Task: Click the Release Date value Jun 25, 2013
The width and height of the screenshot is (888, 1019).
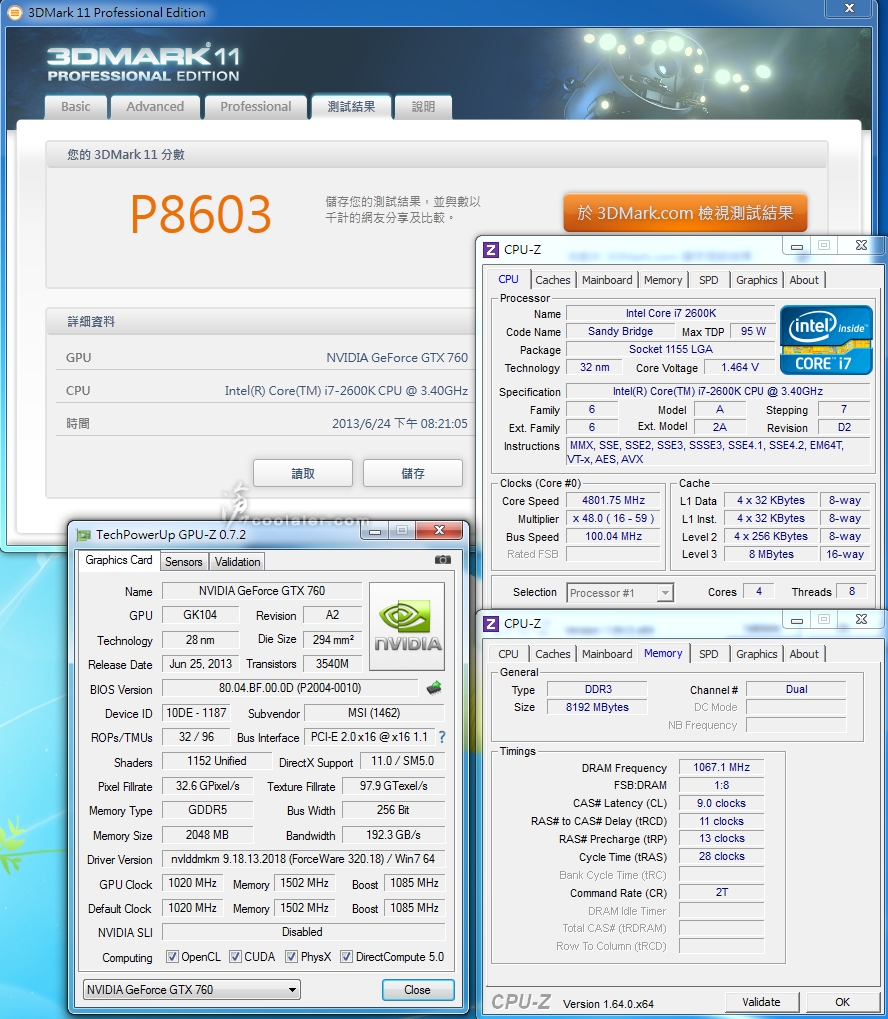Action: [x=201, y=664]
